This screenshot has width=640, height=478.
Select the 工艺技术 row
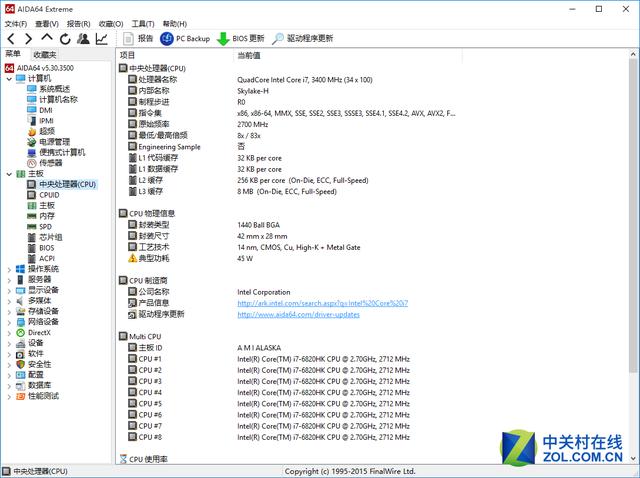pyautogui.click(x=244, y=247)
